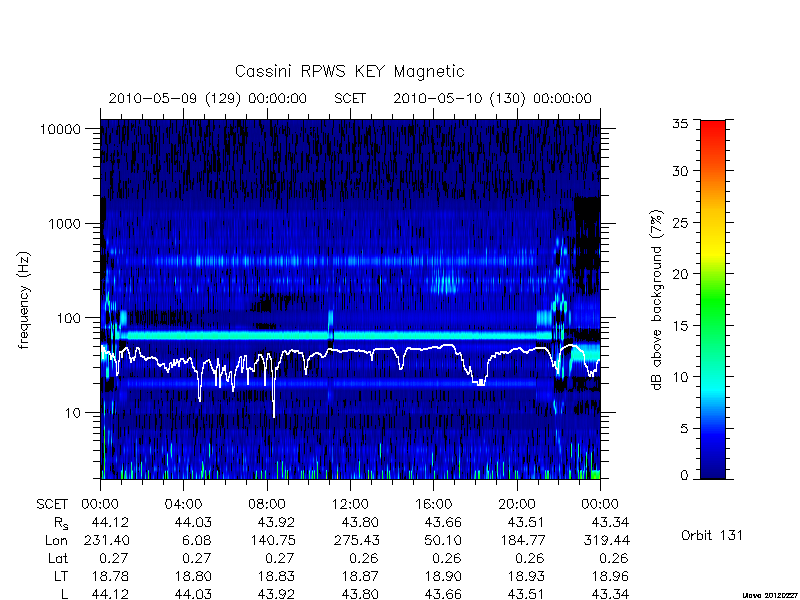Screen dimensions: 800x600
Task: Click the 1000 frequency tick label
Action: pos(64,224)
